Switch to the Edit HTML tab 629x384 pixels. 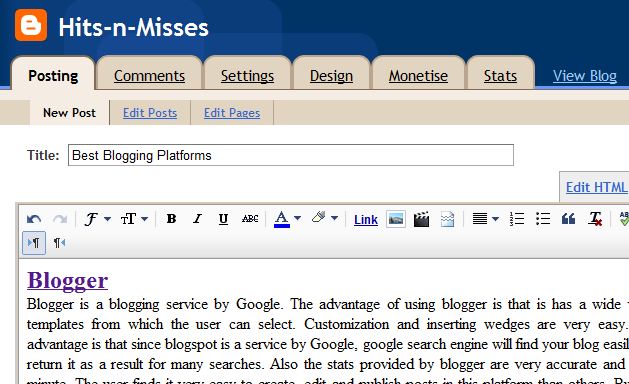596,187
